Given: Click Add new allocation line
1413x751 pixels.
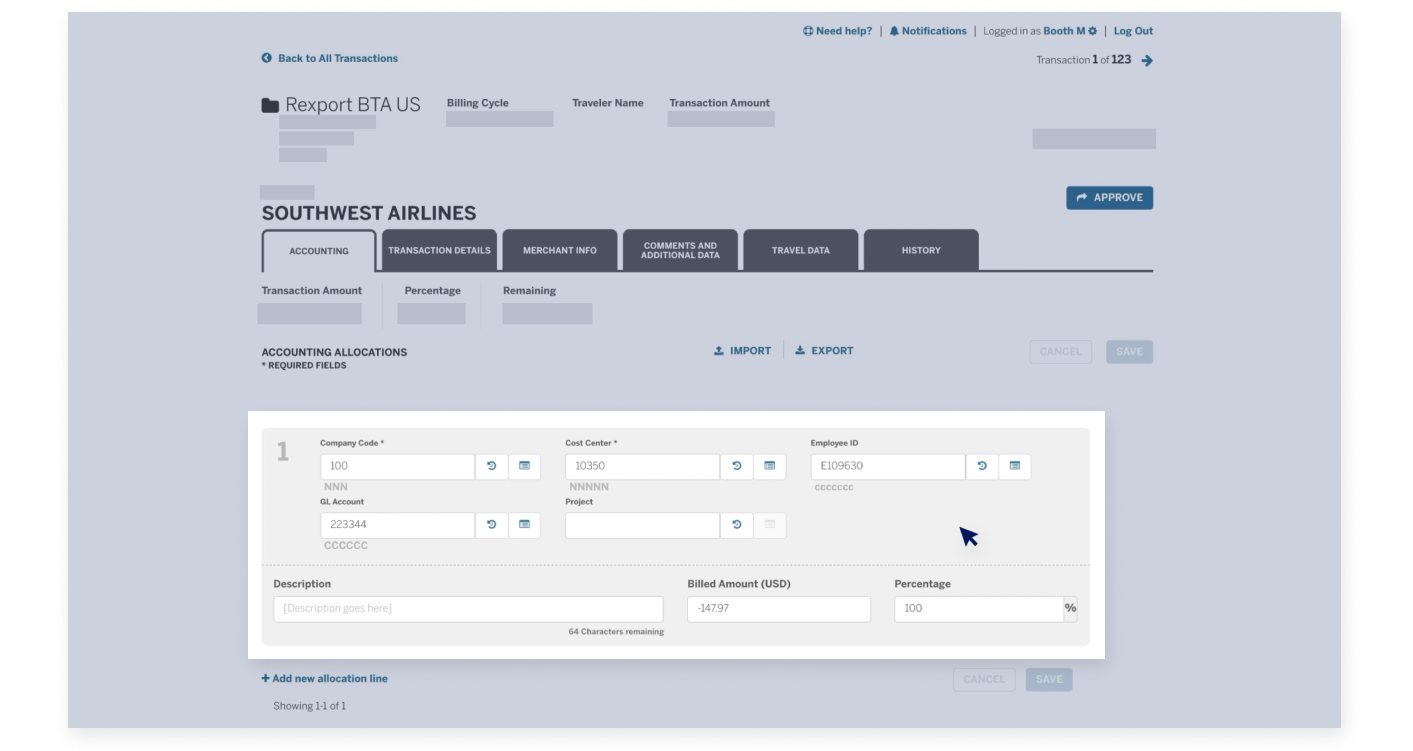Looking at the screenshot, I should (x=323, y=678).
